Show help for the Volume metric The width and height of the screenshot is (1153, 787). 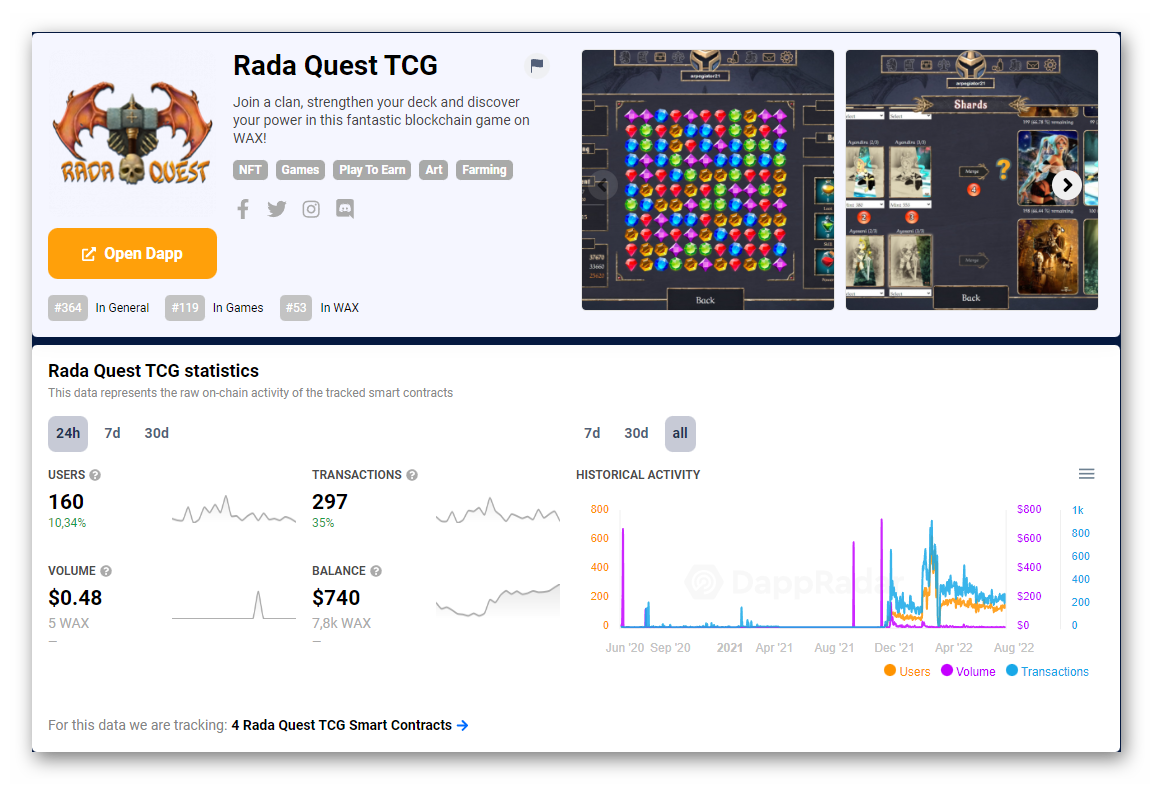pyautogui.click(x=106, y=571)
